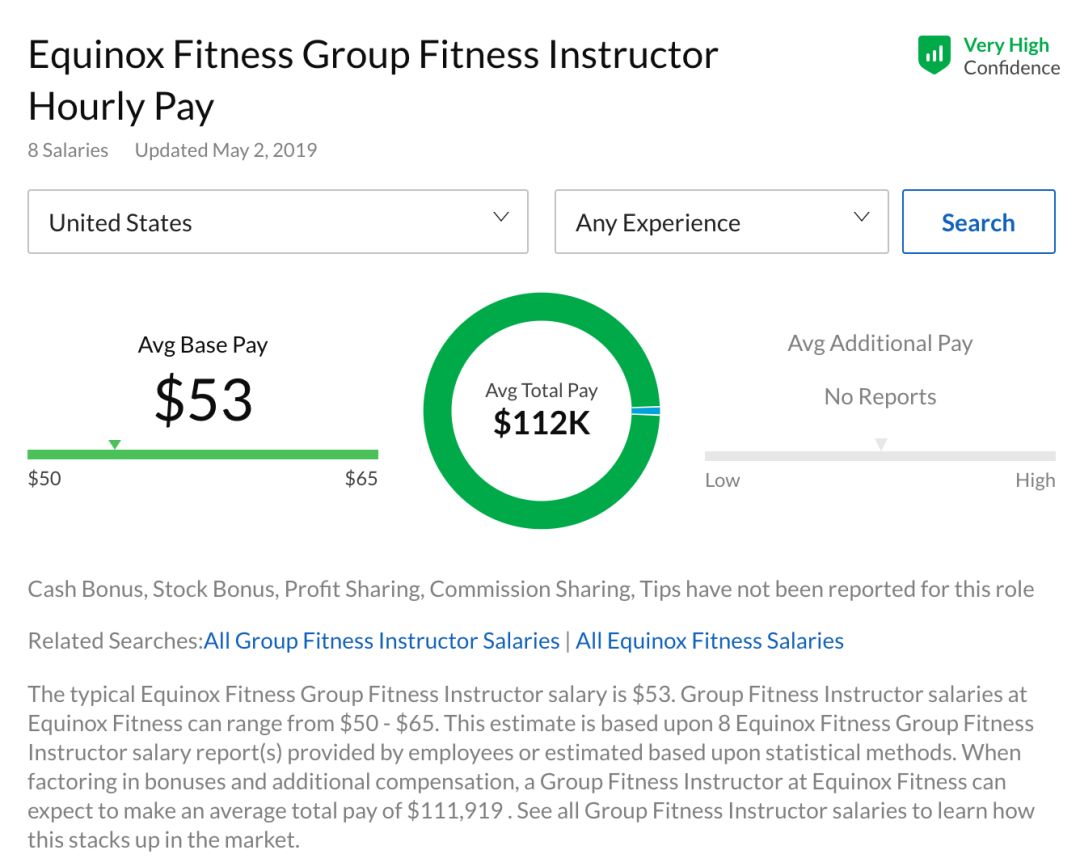Click the green triangle marker on base pay bar
Screen dimensions: 1080x867
pos(114,444)
